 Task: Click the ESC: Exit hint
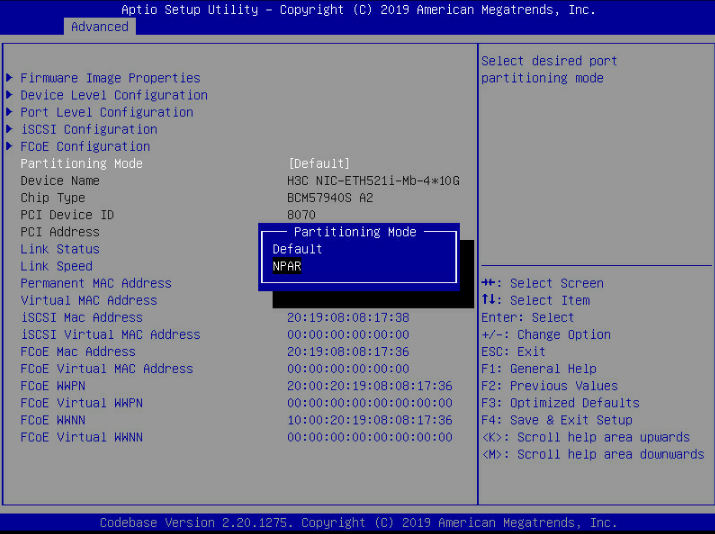click(x=513, y=352)
